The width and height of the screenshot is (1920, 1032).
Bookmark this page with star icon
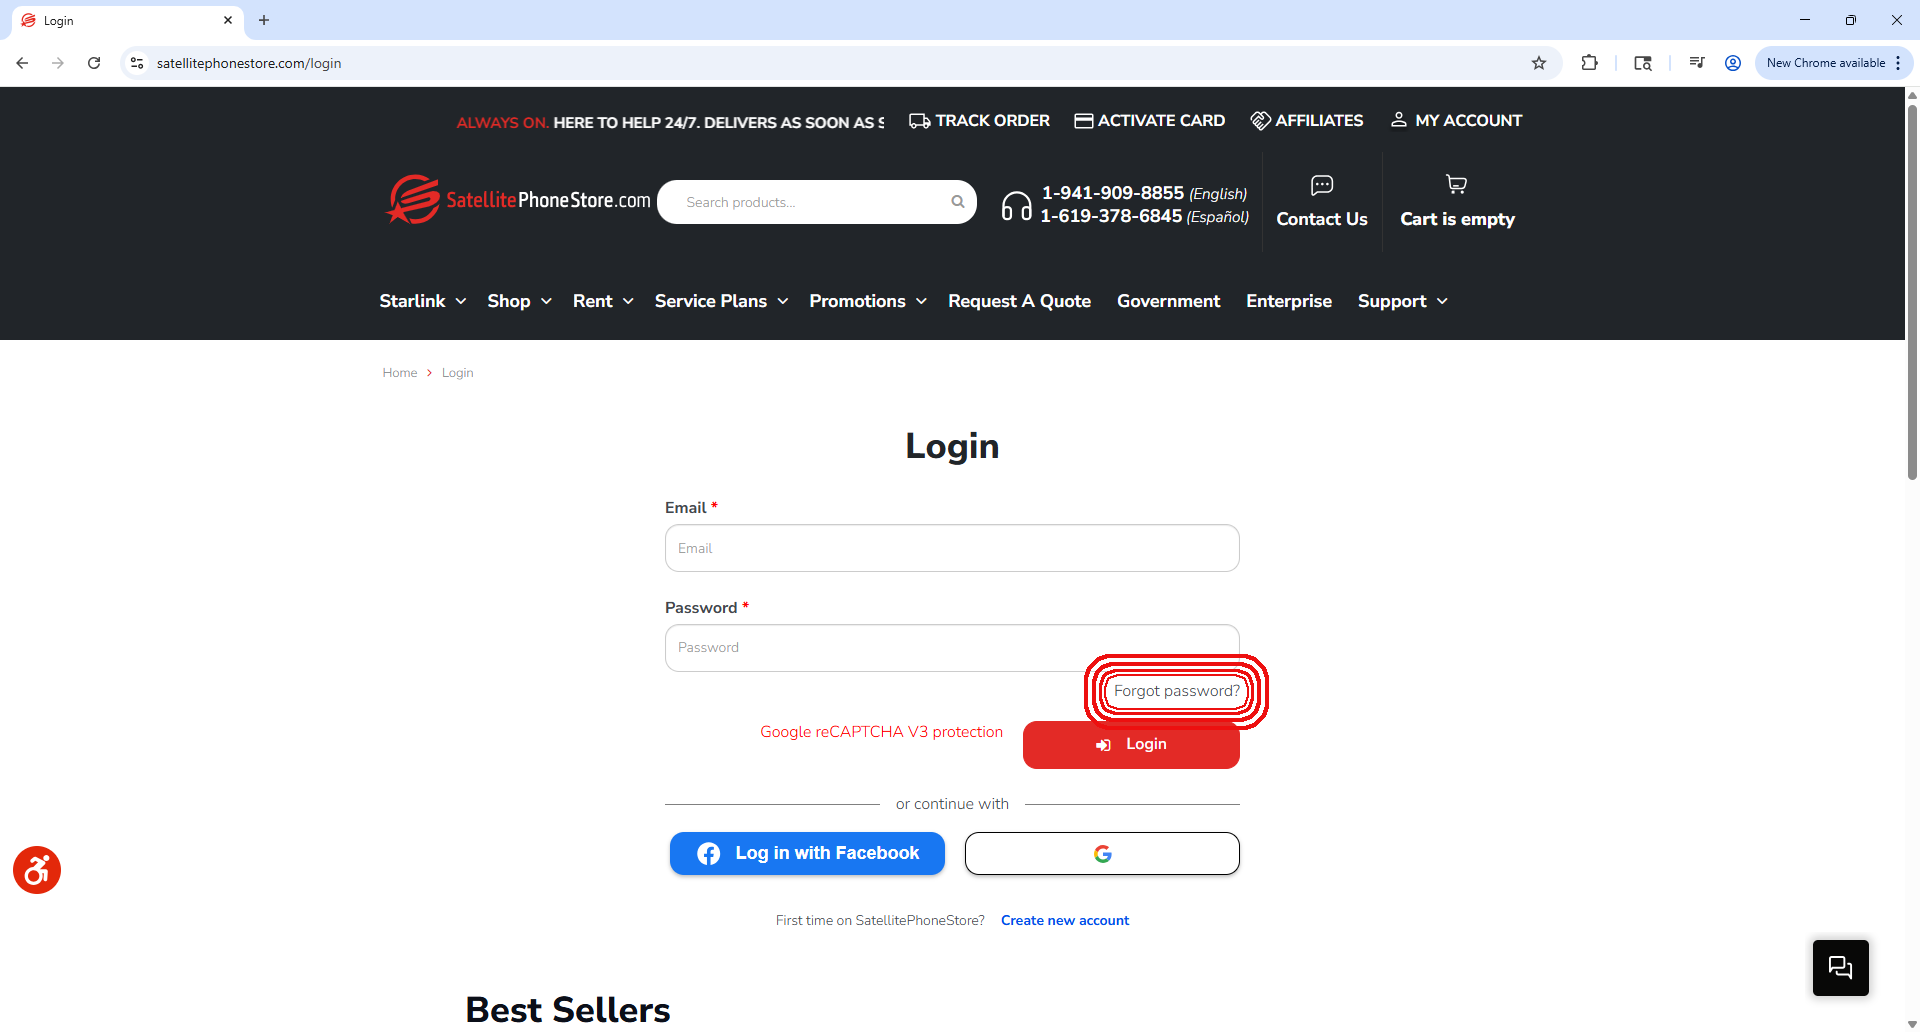click(1539, 63)
